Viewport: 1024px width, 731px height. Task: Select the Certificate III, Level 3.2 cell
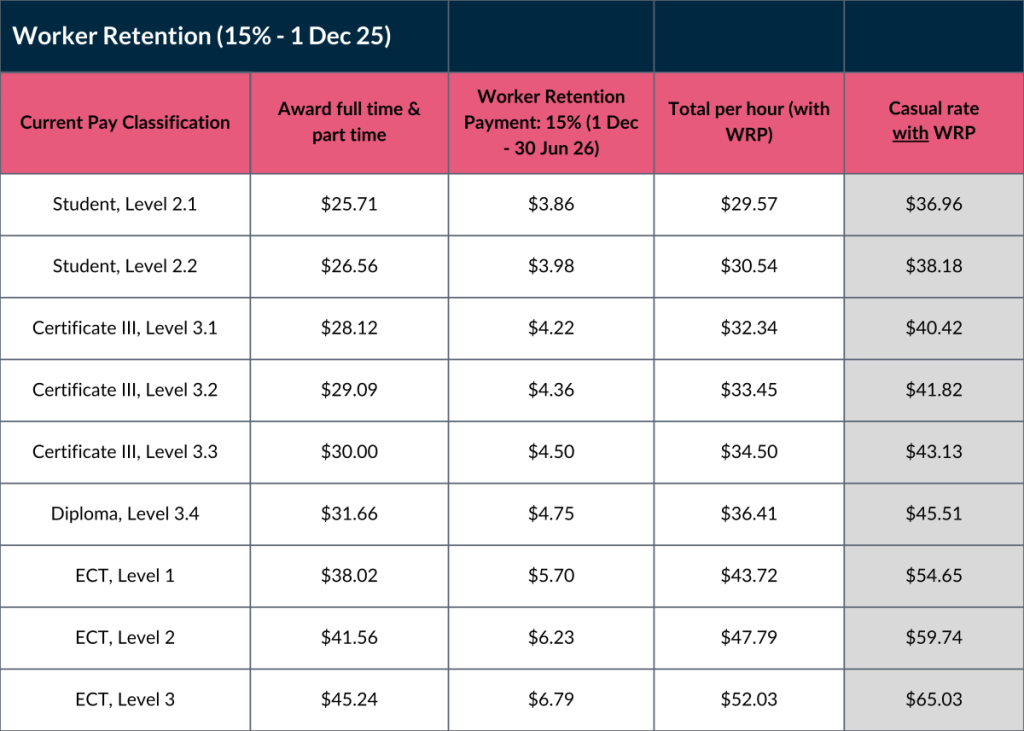click(x=125, y=390)
